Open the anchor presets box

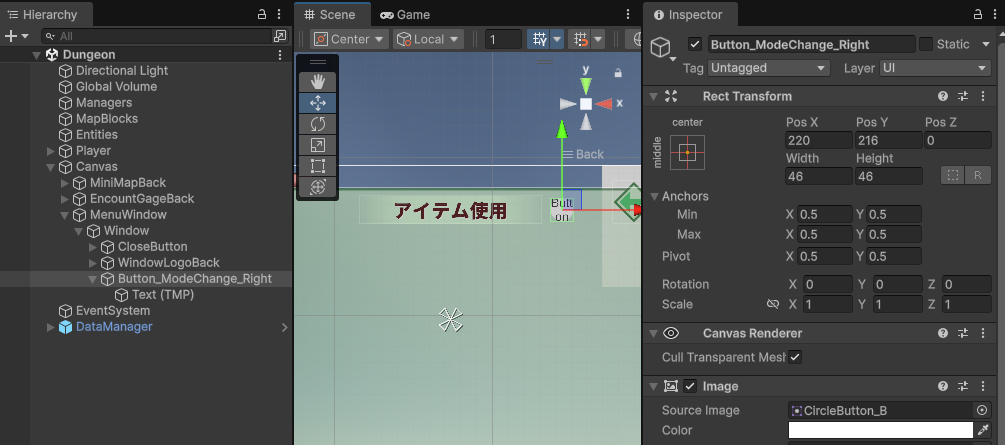point(687,152)
